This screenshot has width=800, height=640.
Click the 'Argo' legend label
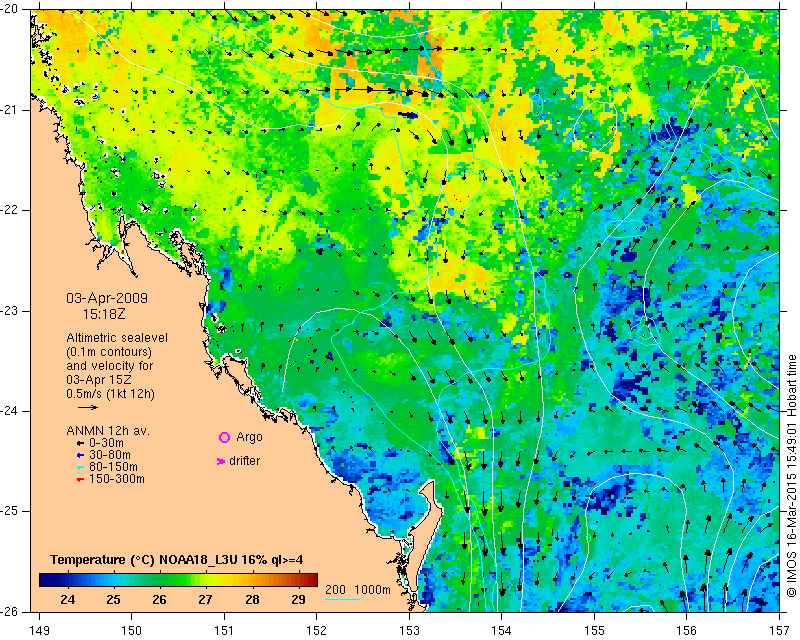249,437
